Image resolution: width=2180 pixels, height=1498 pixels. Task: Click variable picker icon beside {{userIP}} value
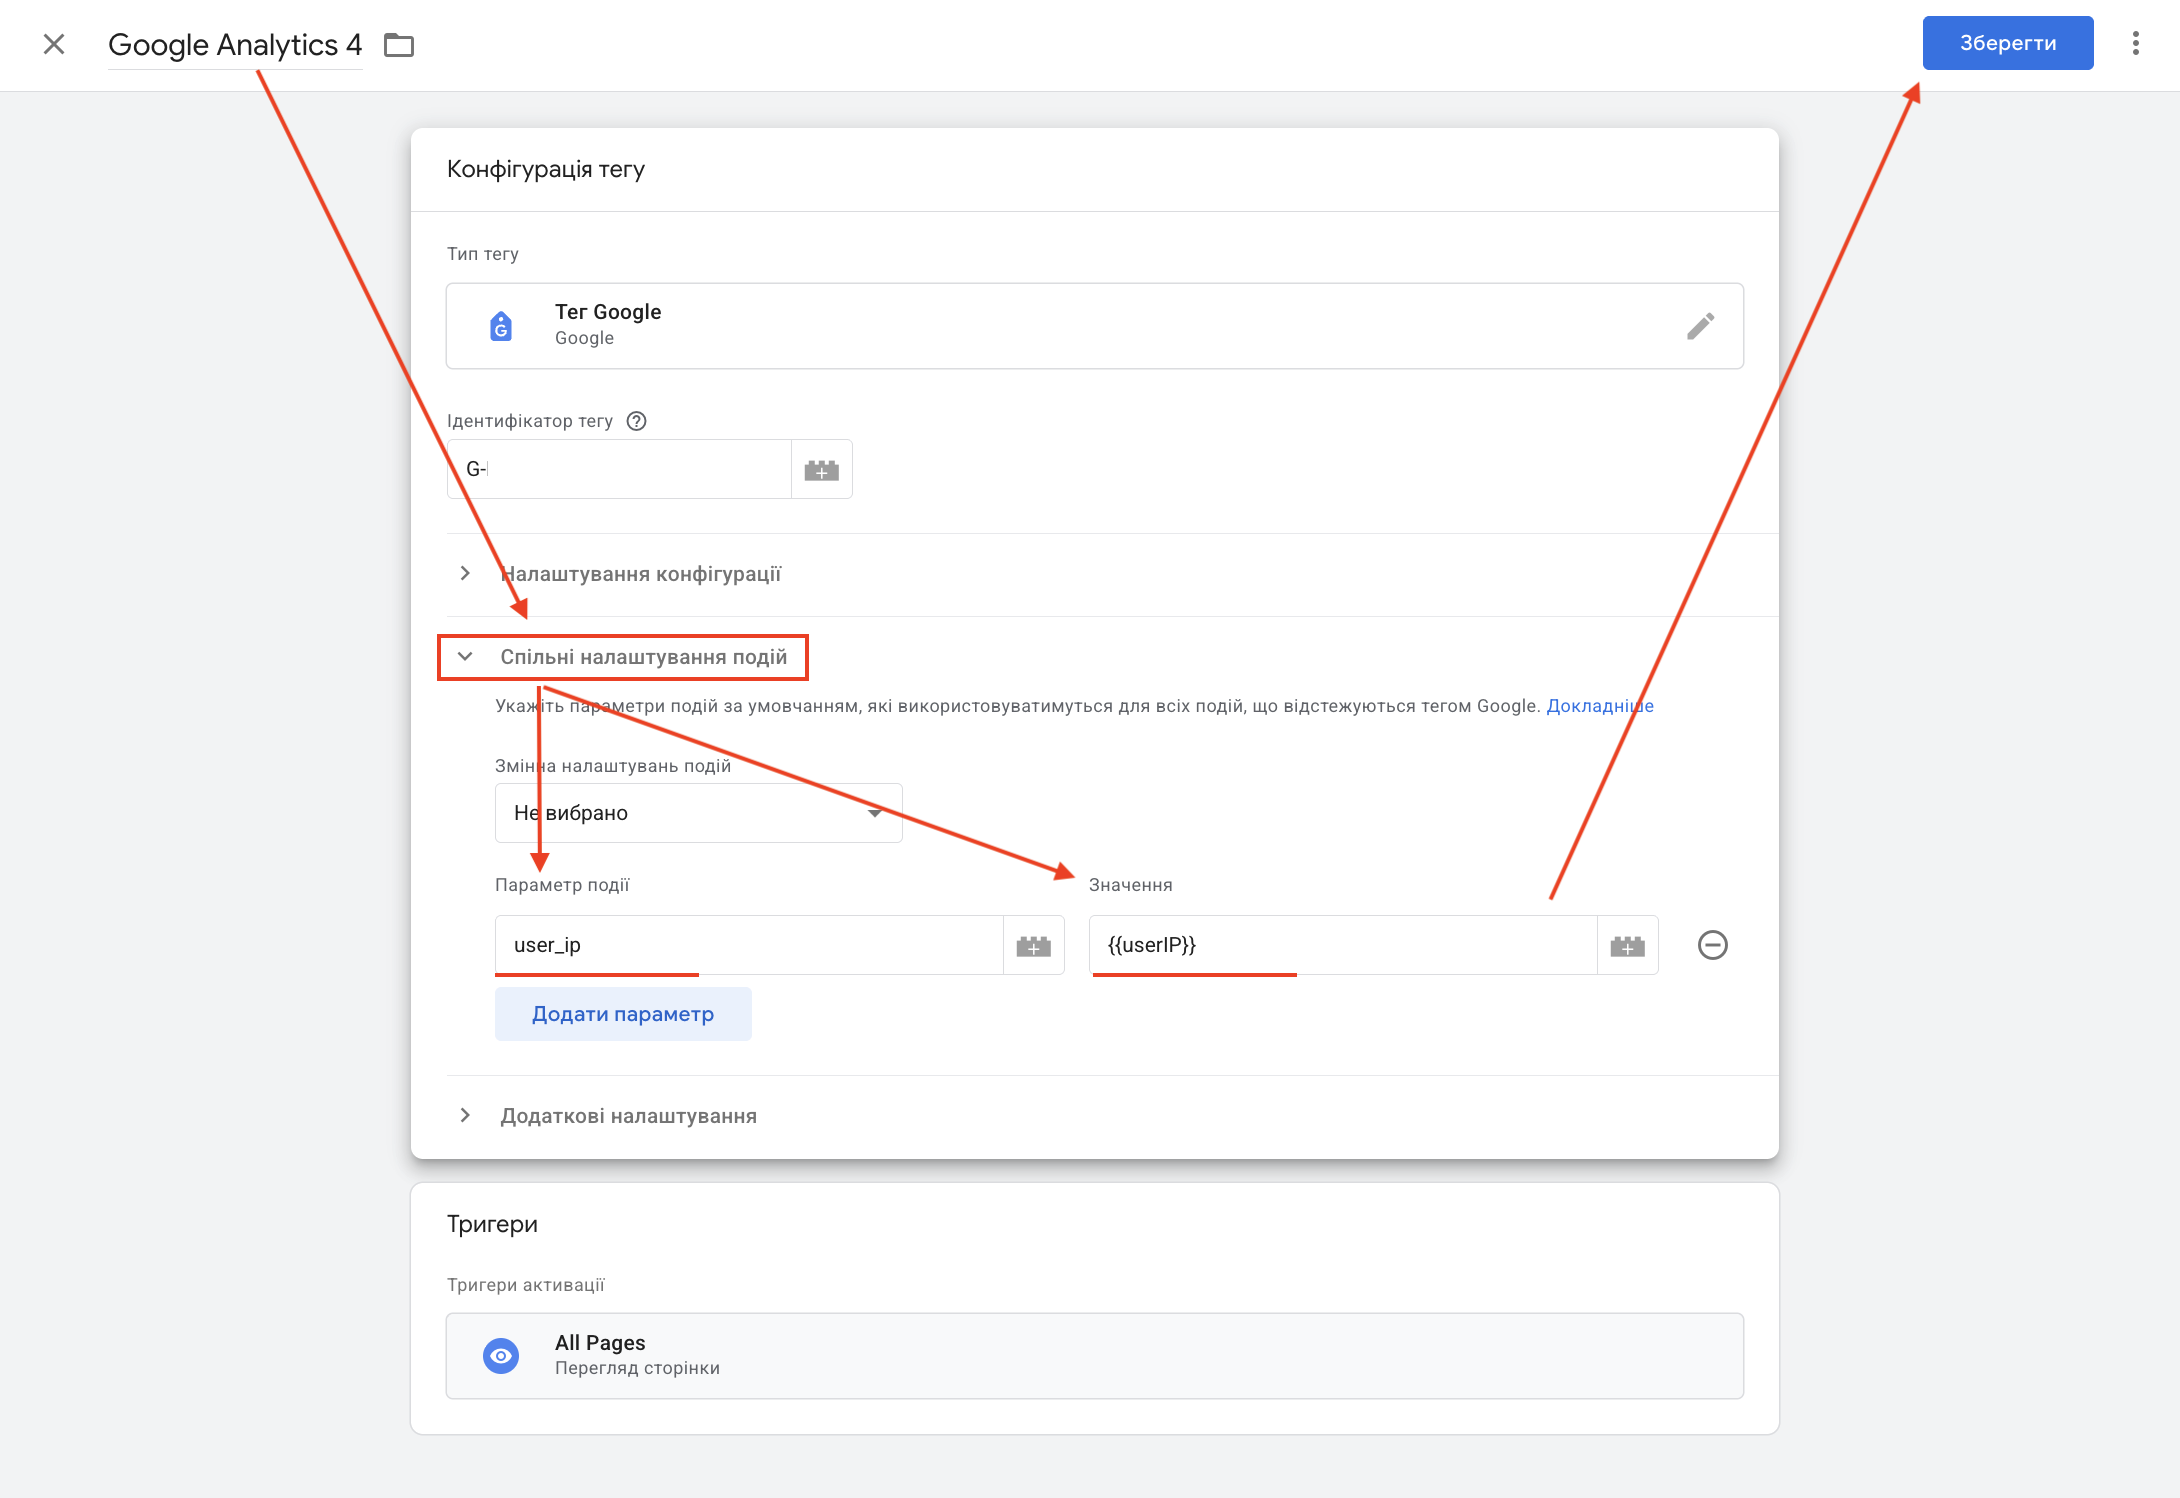pyautogui.click(x=1627, y=946)
